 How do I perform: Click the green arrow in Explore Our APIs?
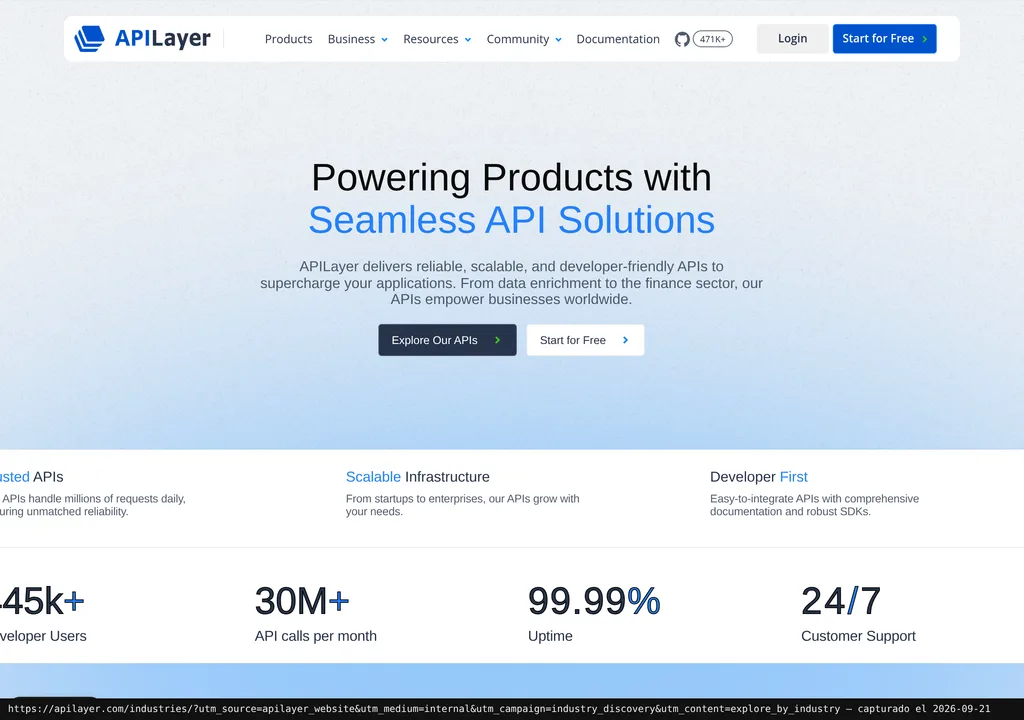[x=498, y=340]
